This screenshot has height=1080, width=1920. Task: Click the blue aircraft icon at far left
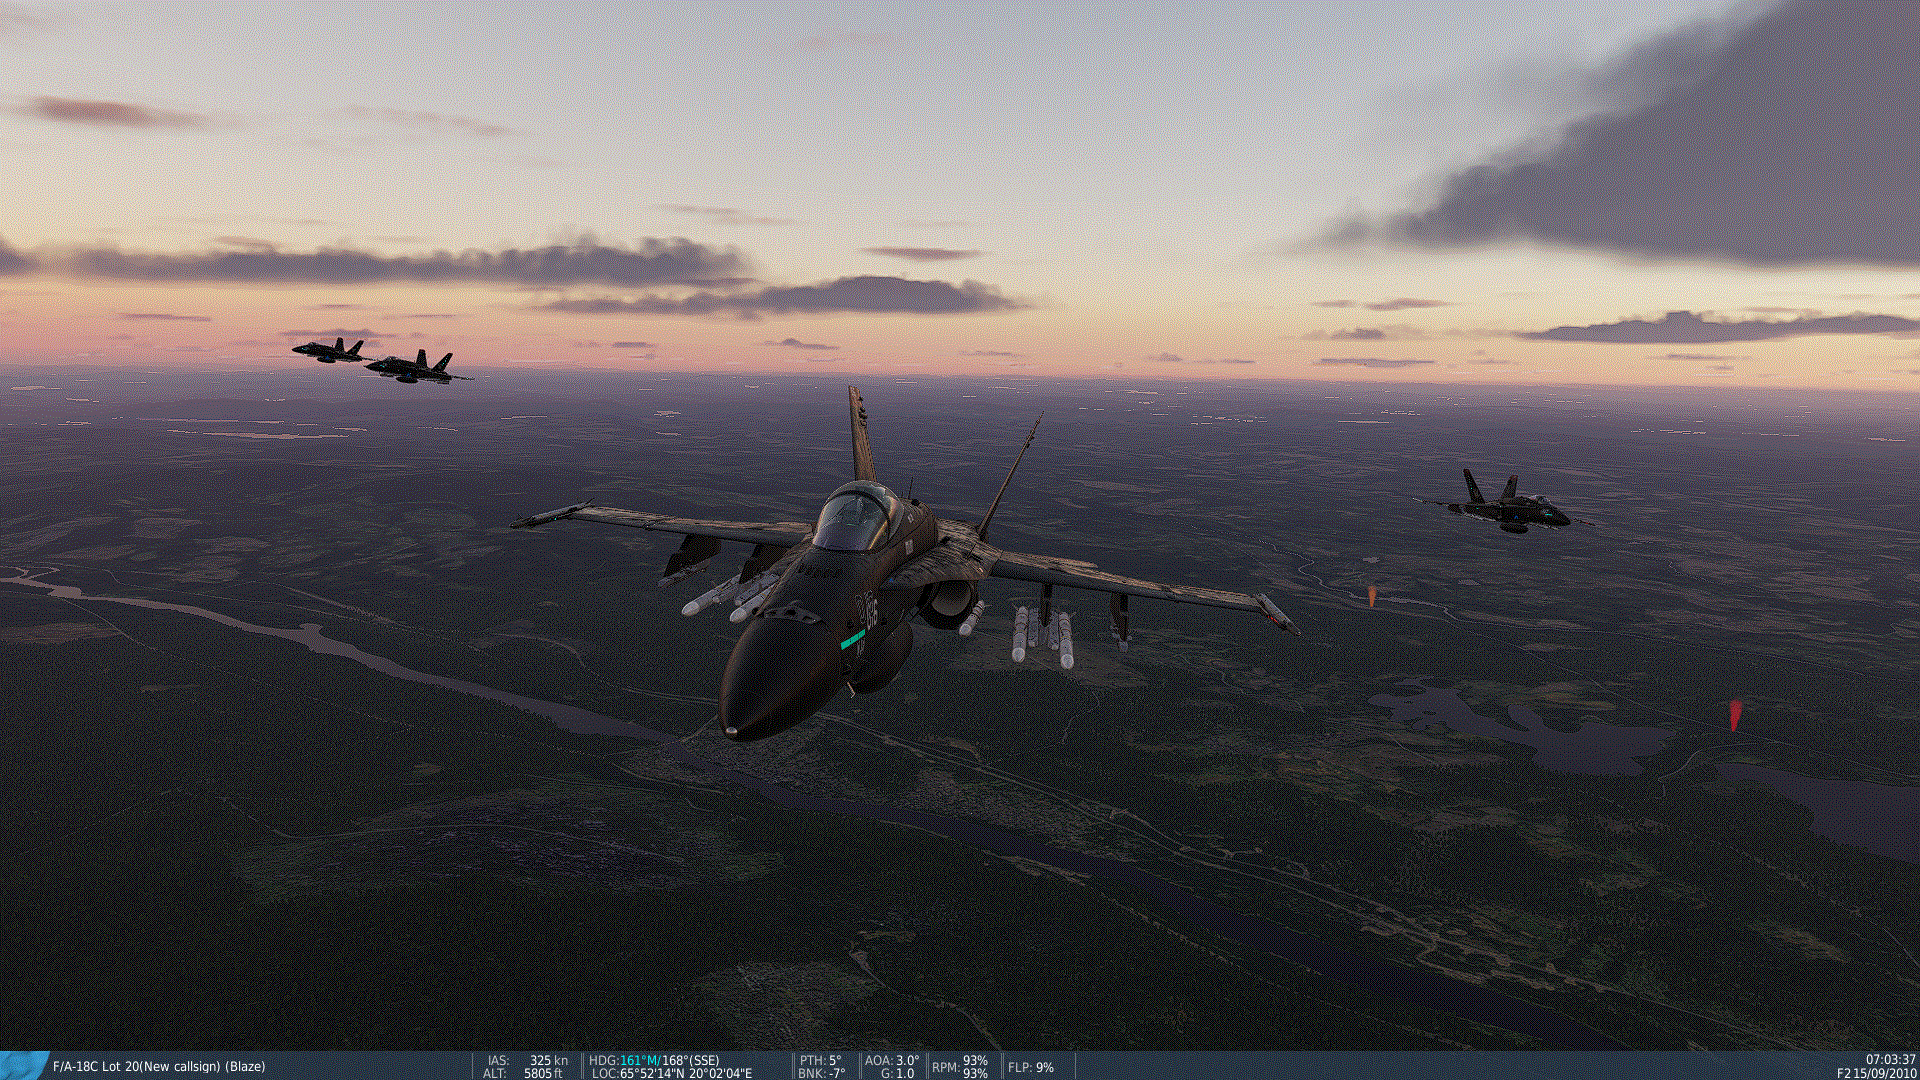click(20, 1066)
